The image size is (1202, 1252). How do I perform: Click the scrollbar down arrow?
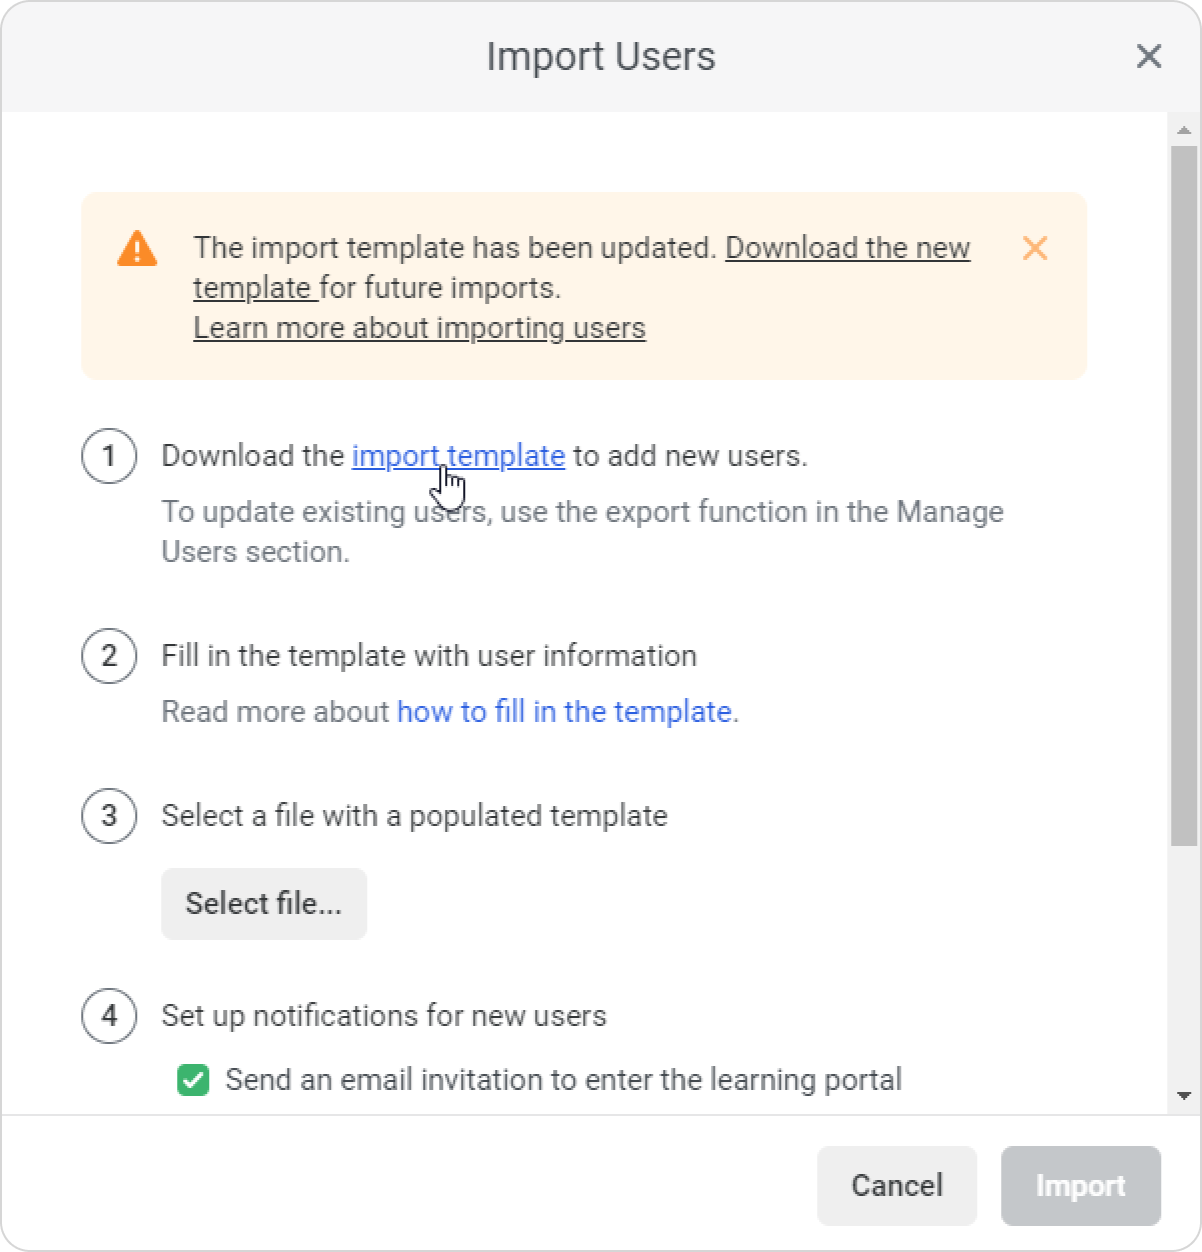pyautogui.click(x=1184, y=1096)
